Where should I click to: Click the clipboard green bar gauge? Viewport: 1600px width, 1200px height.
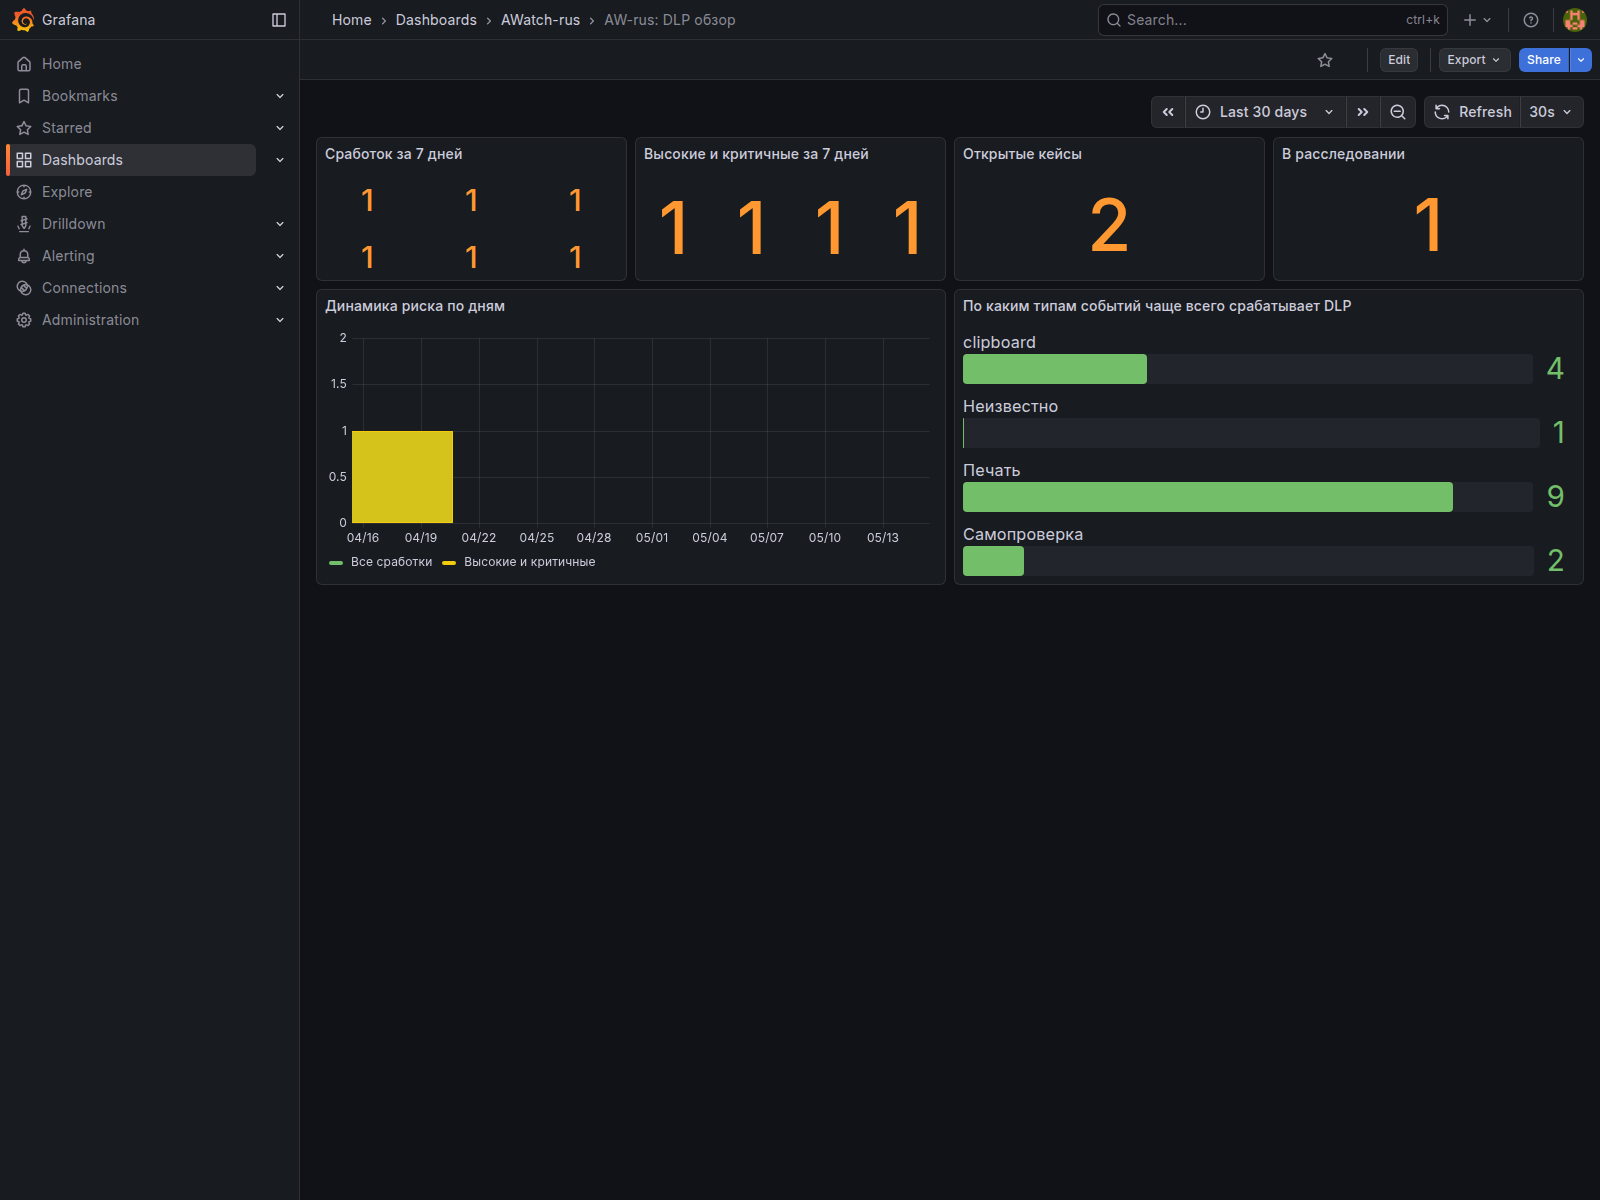tap(1055, 369)
